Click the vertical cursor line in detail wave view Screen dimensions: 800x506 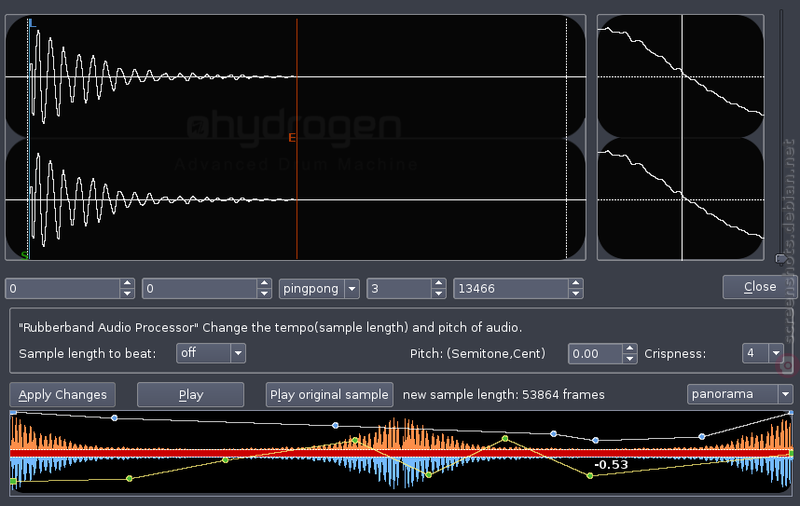682,138
